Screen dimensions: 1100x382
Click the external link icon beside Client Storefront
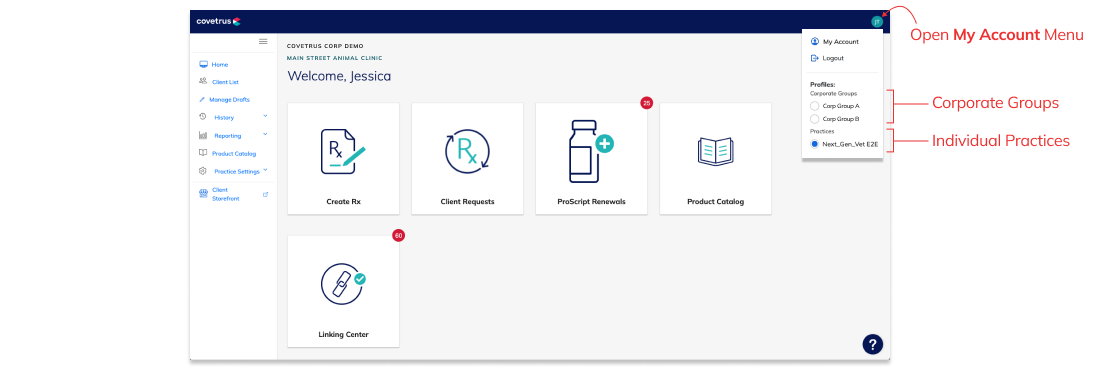point(265,194)
